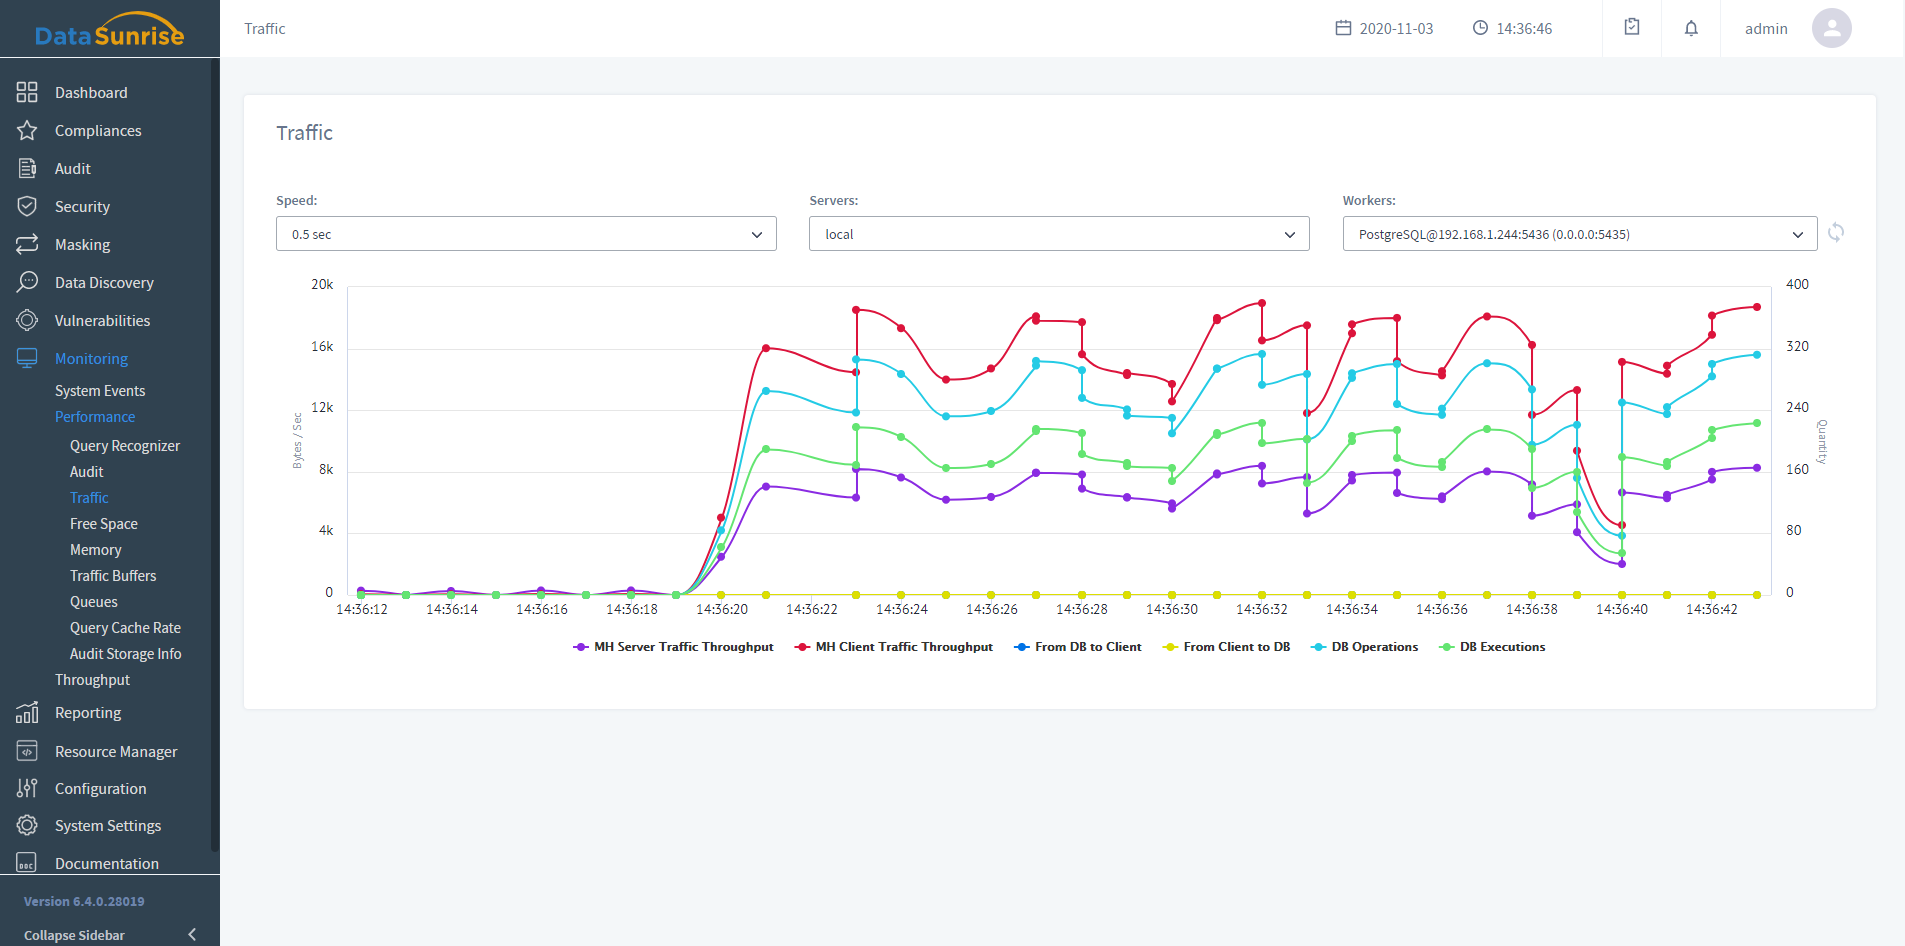Viewport: 1905px width, 946px height.
Task: Click the admin user avatar icon
Action: [x=1831, y=28]
